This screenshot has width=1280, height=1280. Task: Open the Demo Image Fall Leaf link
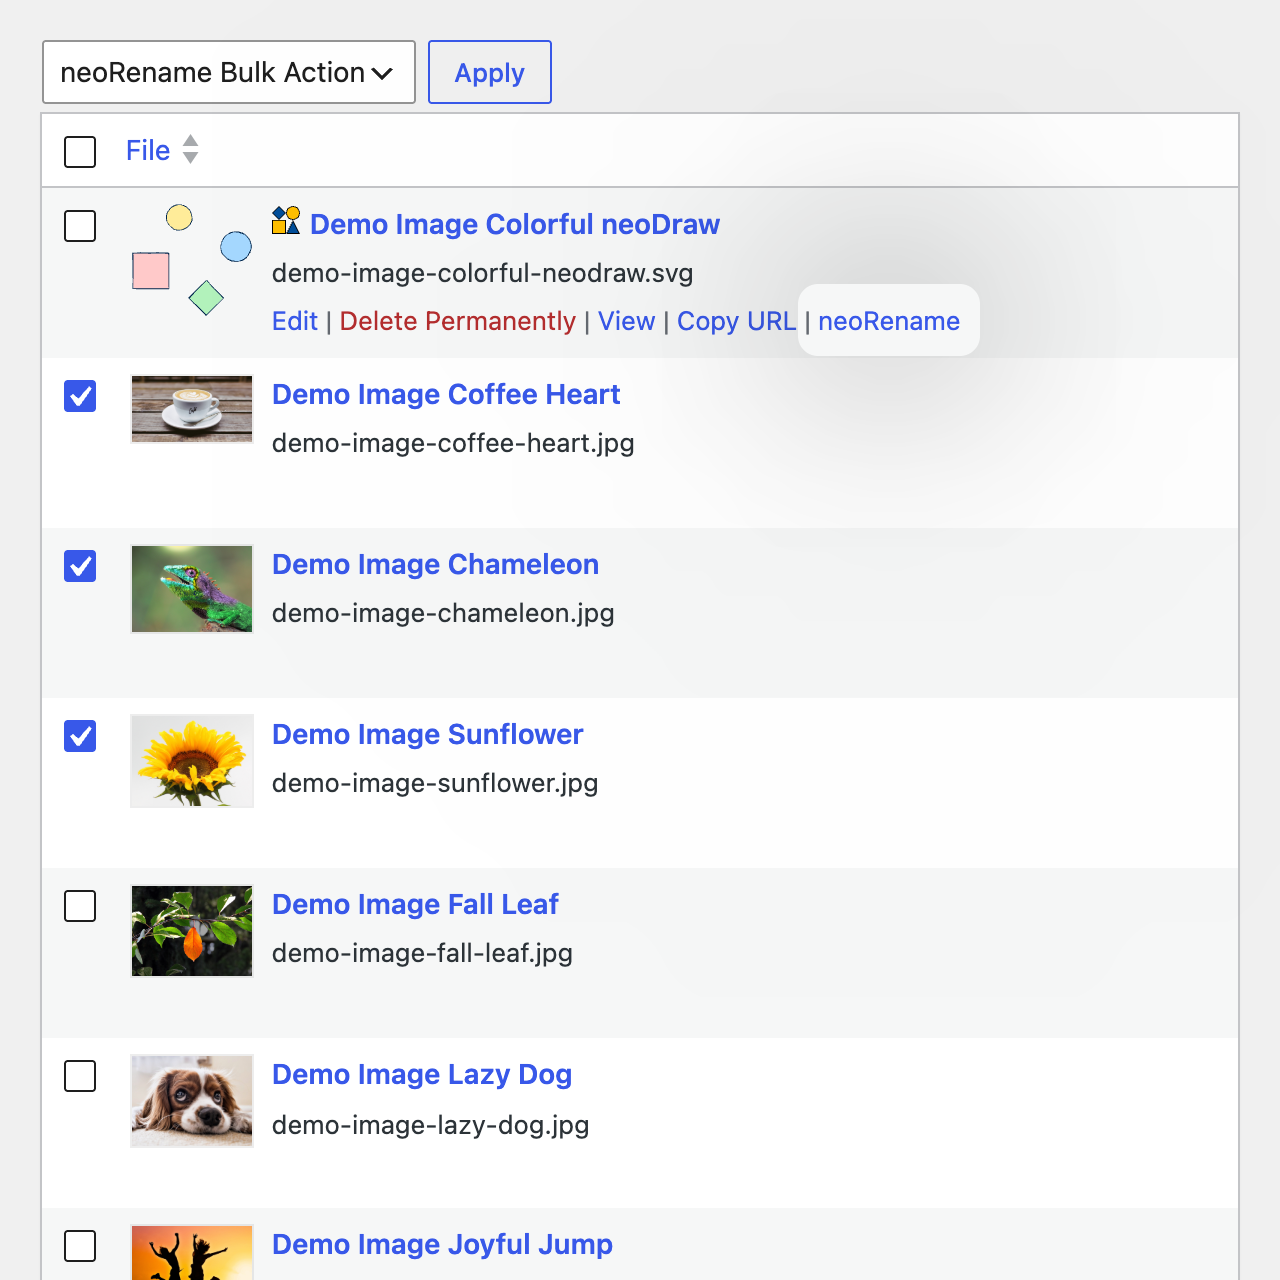[415, 904]
